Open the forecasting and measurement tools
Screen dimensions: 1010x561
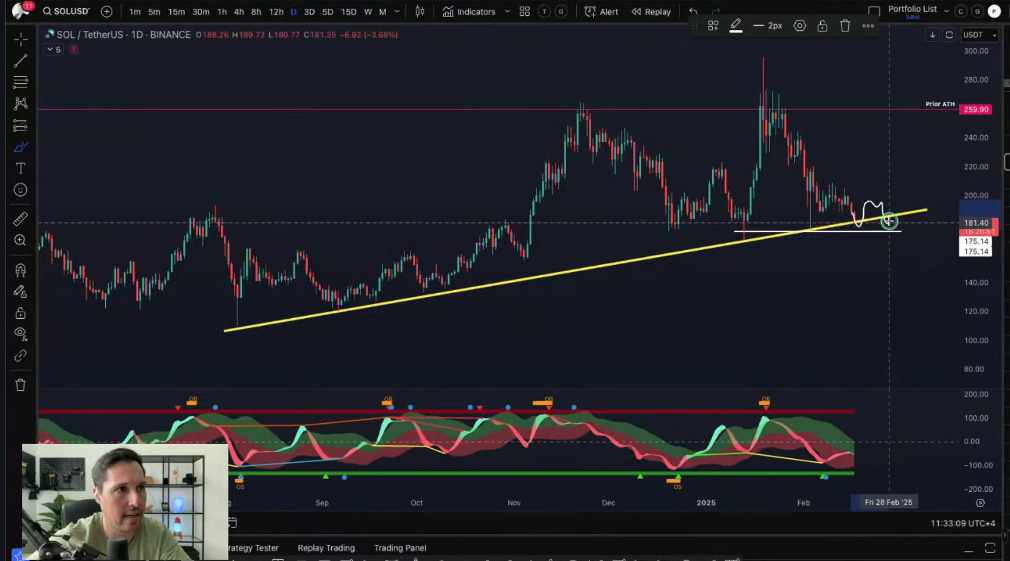pyautogui.click(x=21, y=126)
